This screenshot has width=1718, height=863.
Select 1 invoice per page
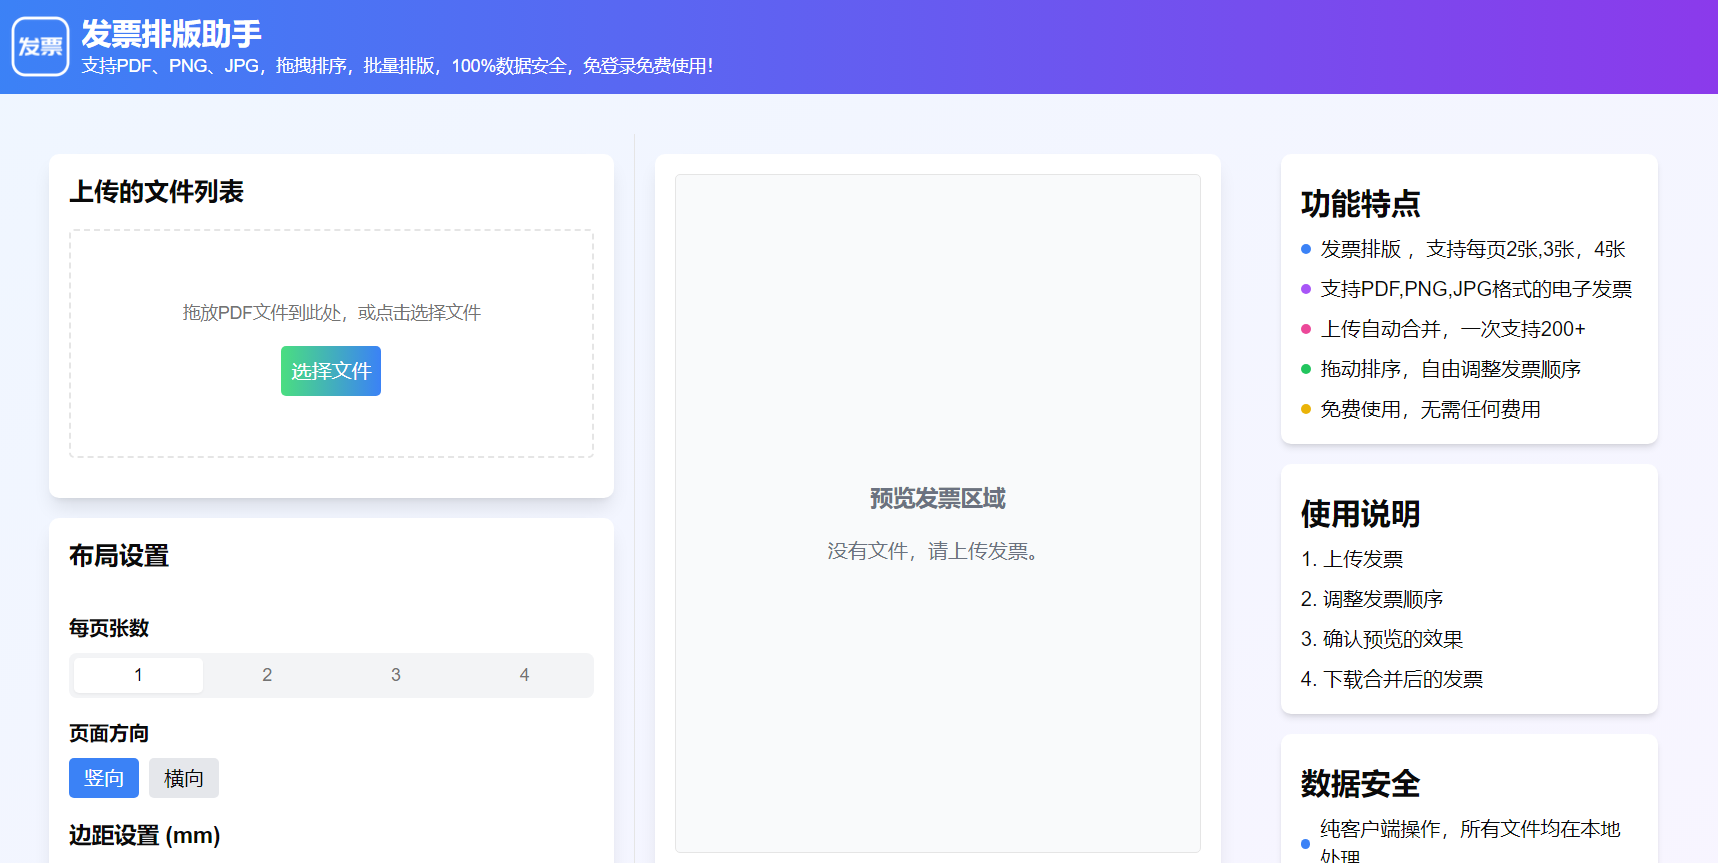point(138,675)
